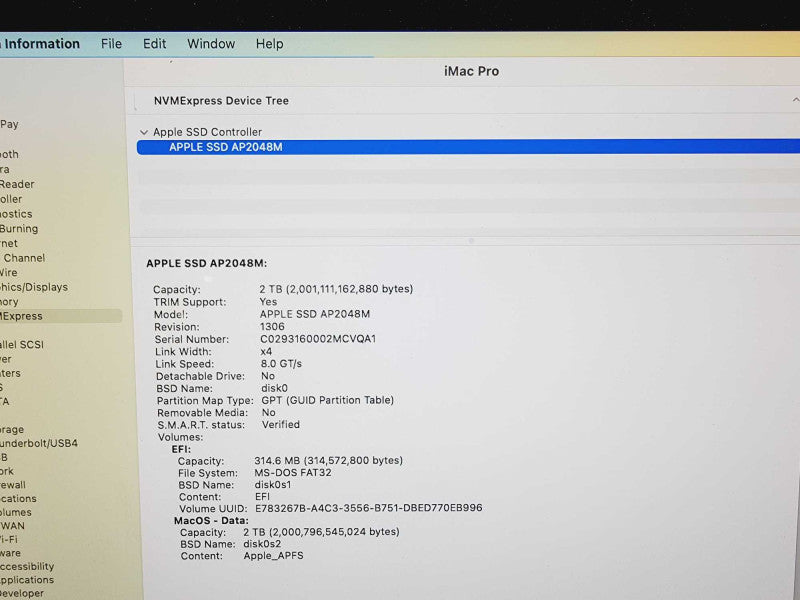Click EFI capacity 314.6 MB value
This screenshot has height=600, width=800.
(x=329, y=460)
